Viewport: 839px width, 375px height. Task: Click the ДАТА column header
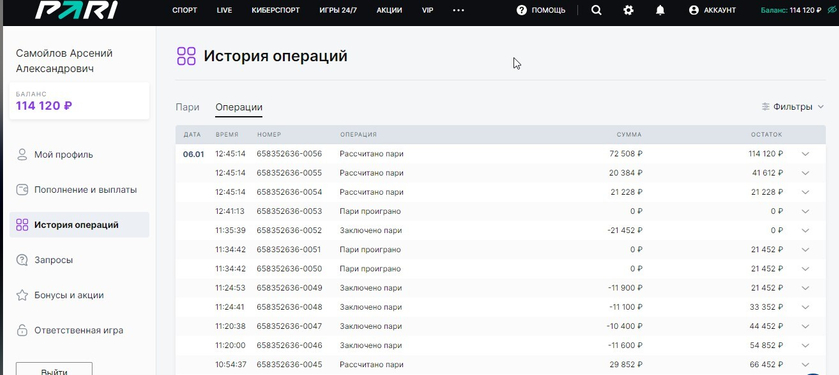click(192, 135)
